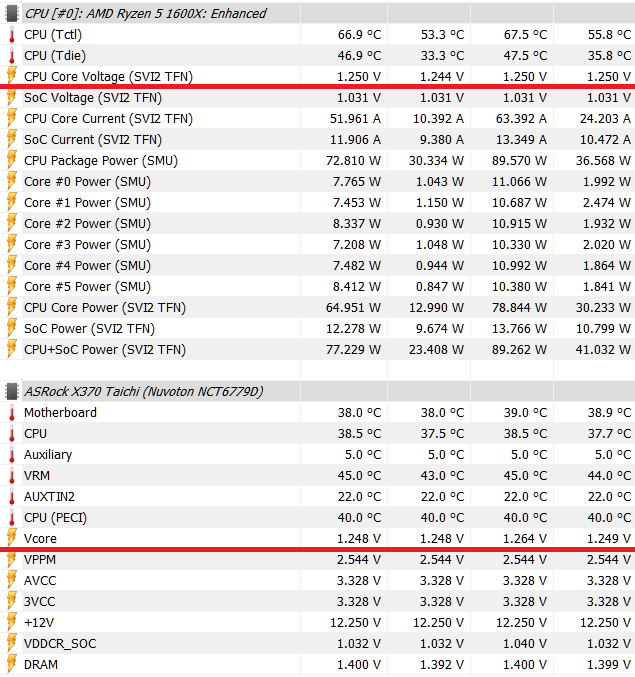Screen dimensions: 635x677
Task: Click the 63.392 A maximum CPU Core Current
Action: 521,119
